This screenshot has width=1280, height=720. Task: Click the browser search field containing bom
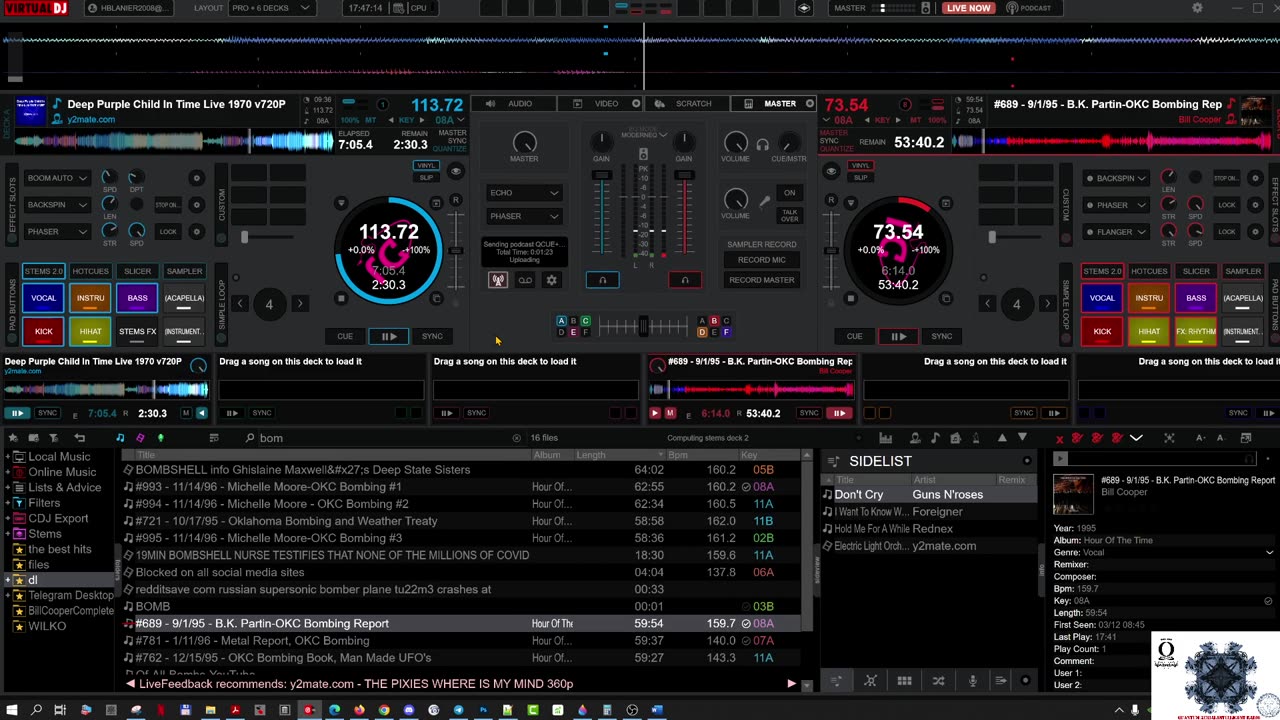pyautogui.click(x=384, y=438)
